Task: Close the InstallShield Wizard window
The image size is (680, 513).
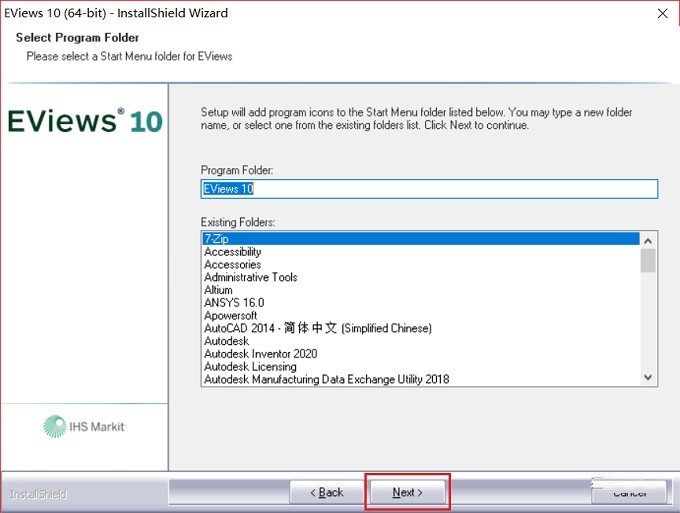Action: 662,13
